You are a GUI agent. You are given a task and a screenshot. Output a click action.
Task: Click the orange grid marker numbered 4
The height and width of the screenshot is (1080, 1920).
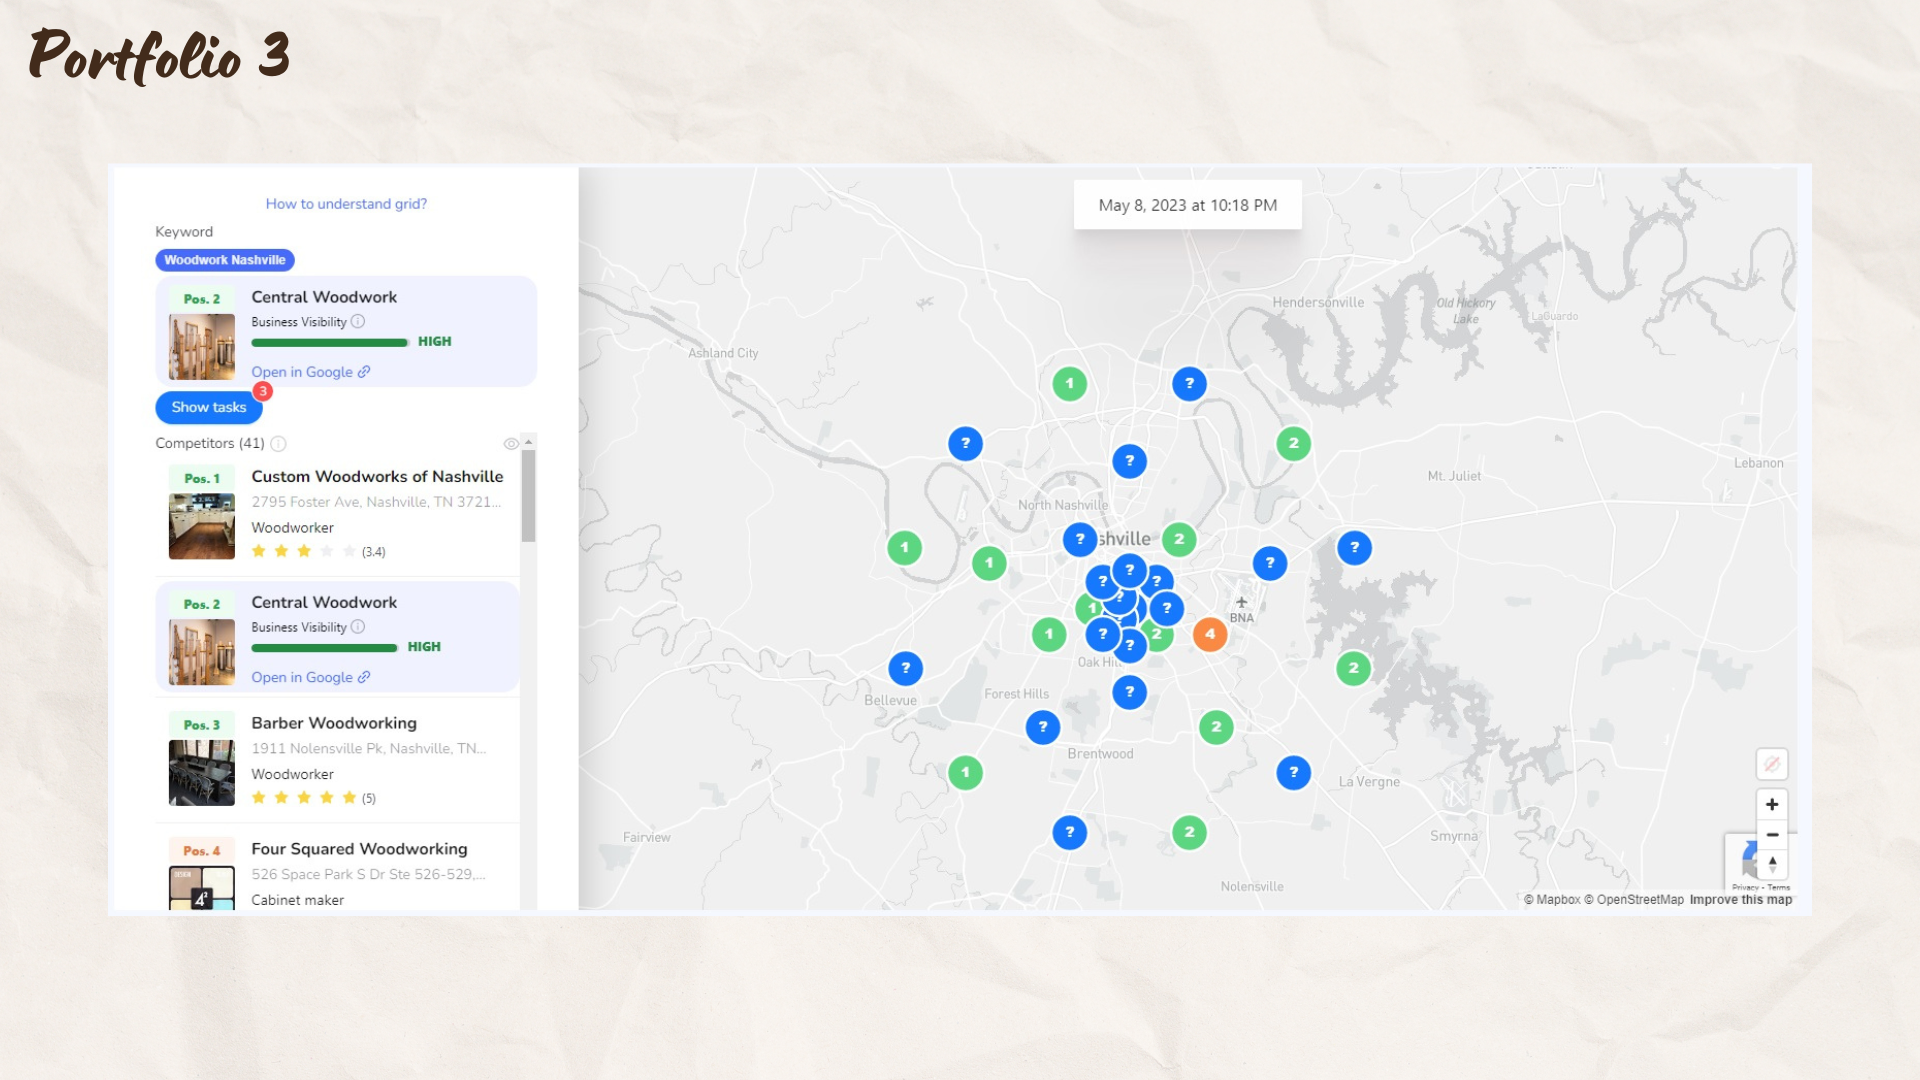coord(1210,634)
